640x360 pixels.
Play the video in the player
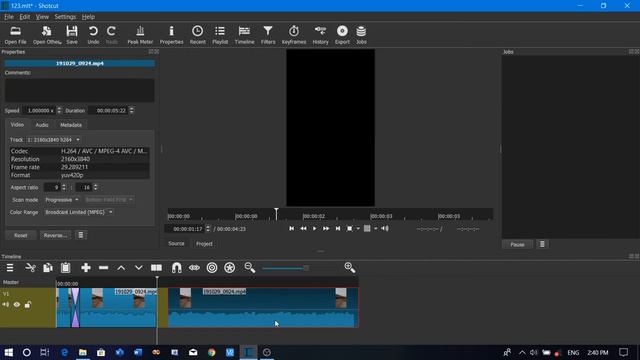[x=314, y=229]
